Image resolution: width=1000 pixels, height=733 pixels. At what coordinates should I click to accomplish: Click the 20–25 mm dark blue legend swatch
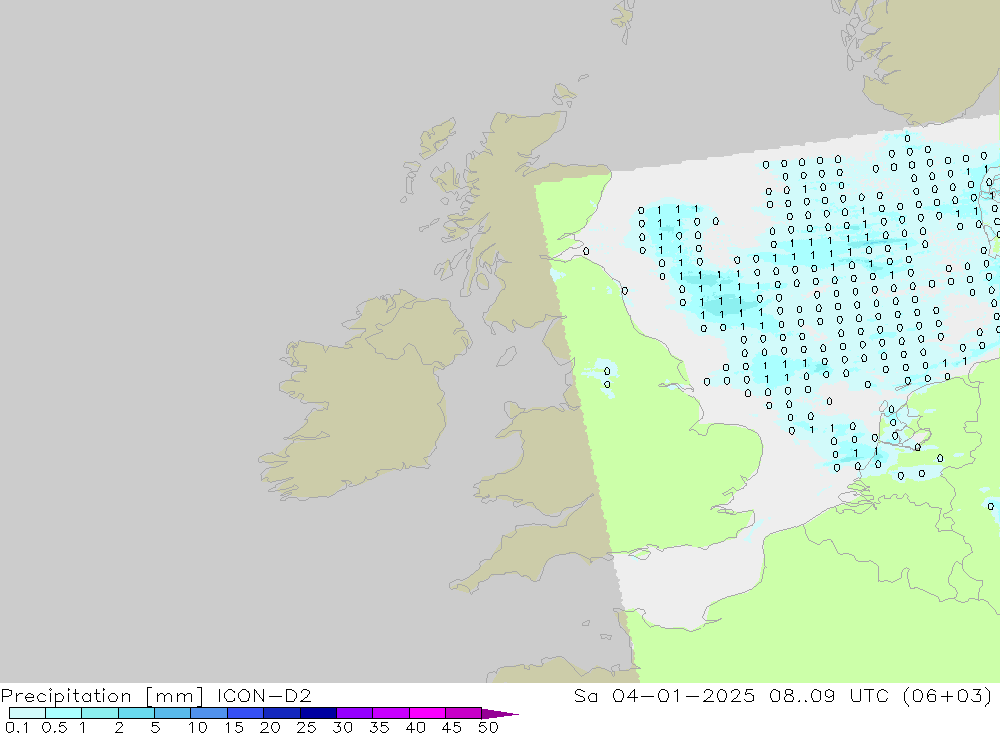[x=282, y=713]
